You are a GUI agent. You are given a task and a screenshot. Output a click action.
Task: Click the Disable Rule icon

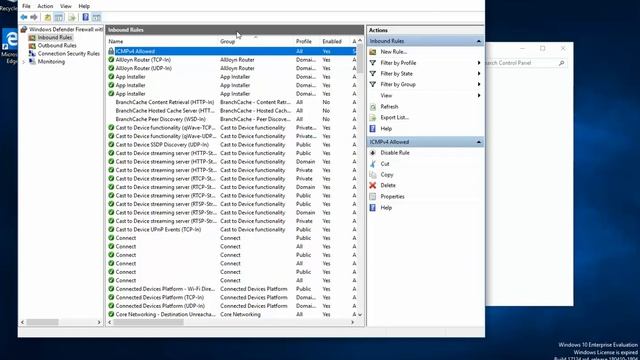tap(373, 153)
